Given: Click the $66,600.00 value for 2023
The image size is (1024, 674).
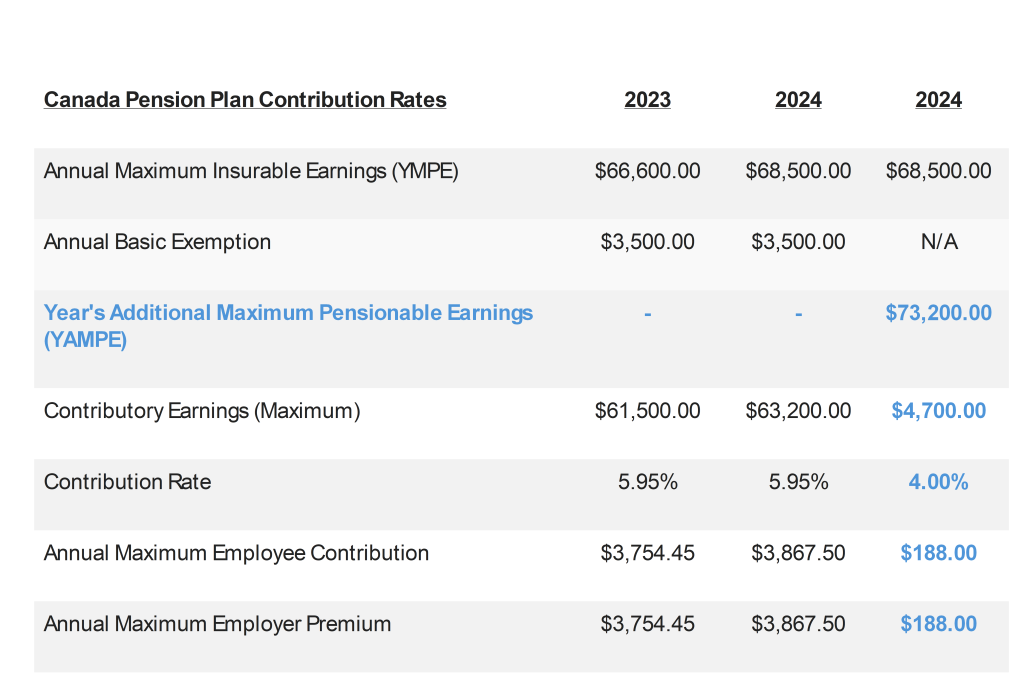Looking at the screenshot, I should tap(647, 171).
